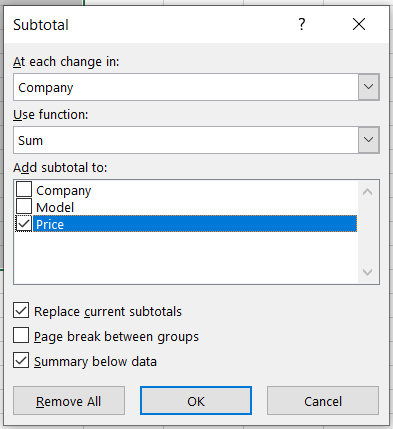Toggle Replace current subtotals checkbox
The width and height of the screenshot is (393, 429).
coord(21,310)
